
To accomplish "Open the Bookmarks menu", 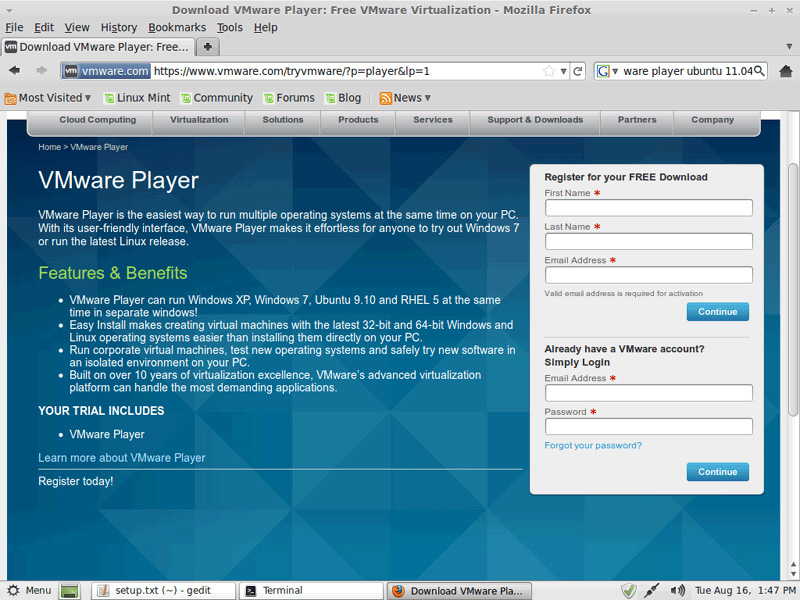I will 177,28.
